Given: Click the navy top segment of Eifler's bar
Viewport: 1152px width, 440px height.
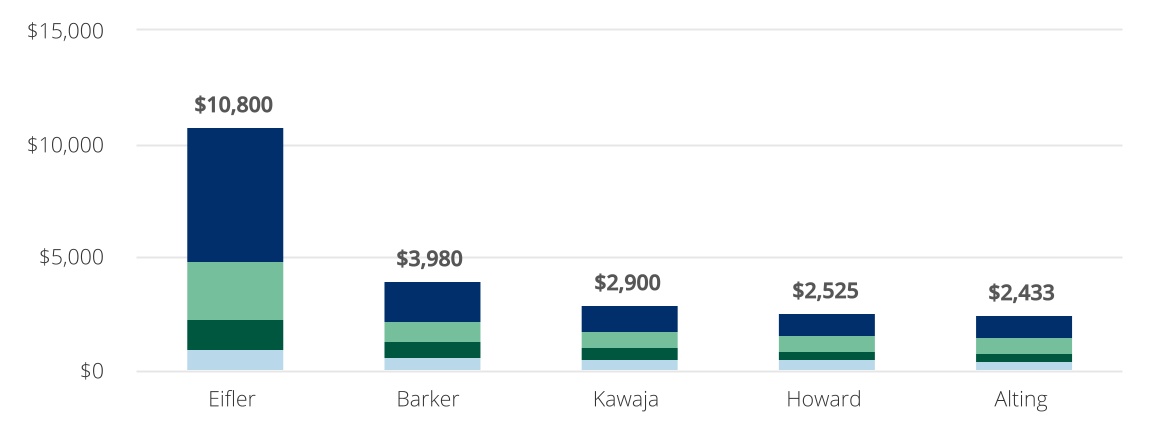Looking at the screenshot, I should [235, 195].
